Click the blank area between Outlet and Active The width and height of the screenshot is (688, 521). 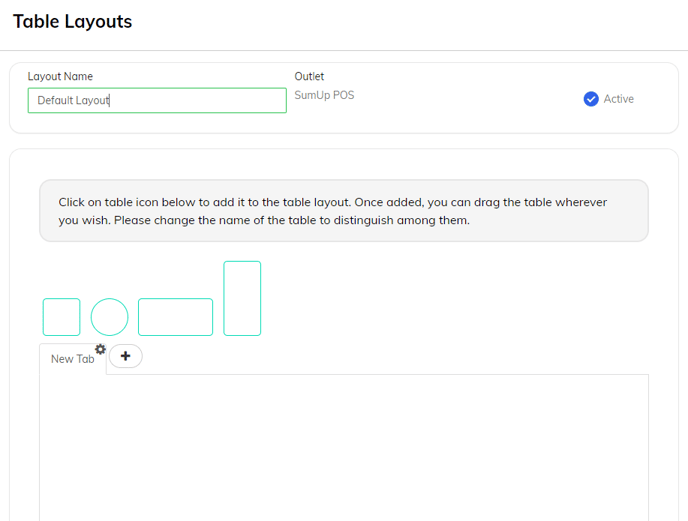[x=467, y=99]
